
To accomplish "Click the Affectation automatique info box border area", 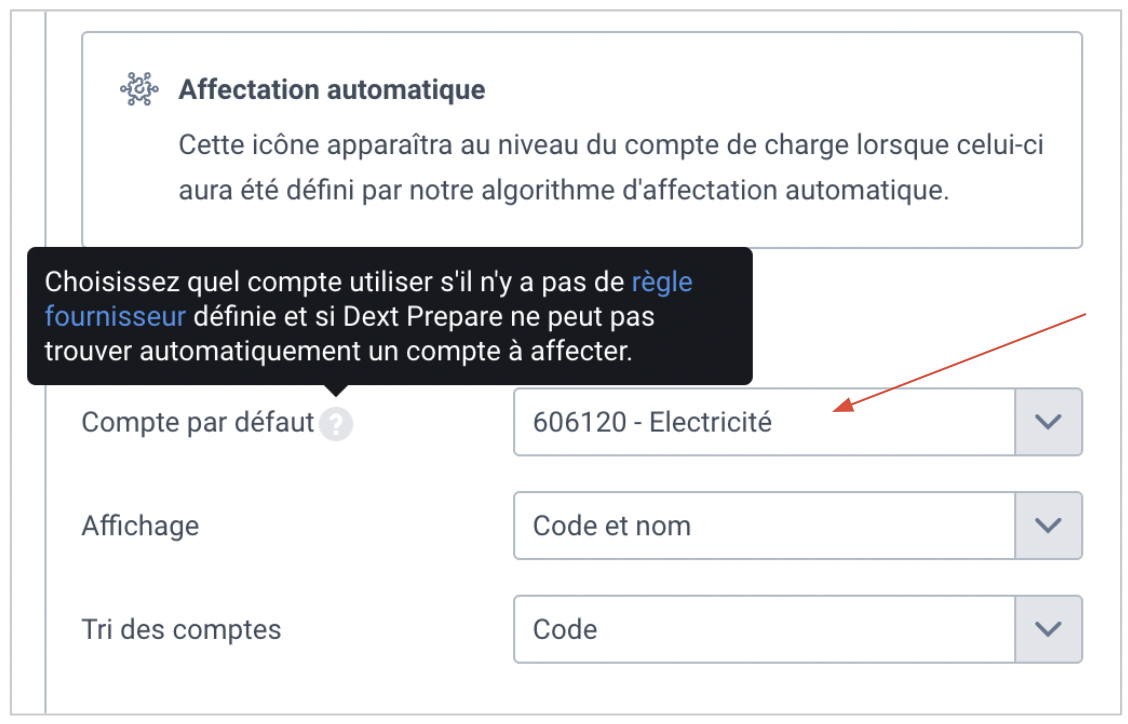I will pos(581,140).
